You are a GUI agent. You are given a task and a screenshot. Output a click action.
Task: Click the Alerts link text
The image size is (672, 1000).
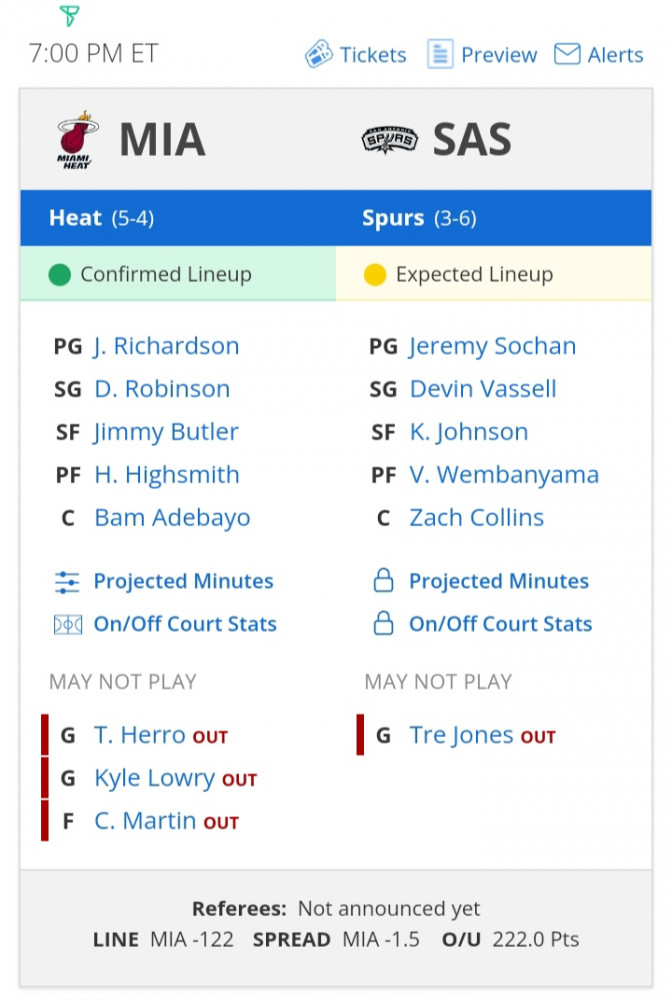point(615,55)
